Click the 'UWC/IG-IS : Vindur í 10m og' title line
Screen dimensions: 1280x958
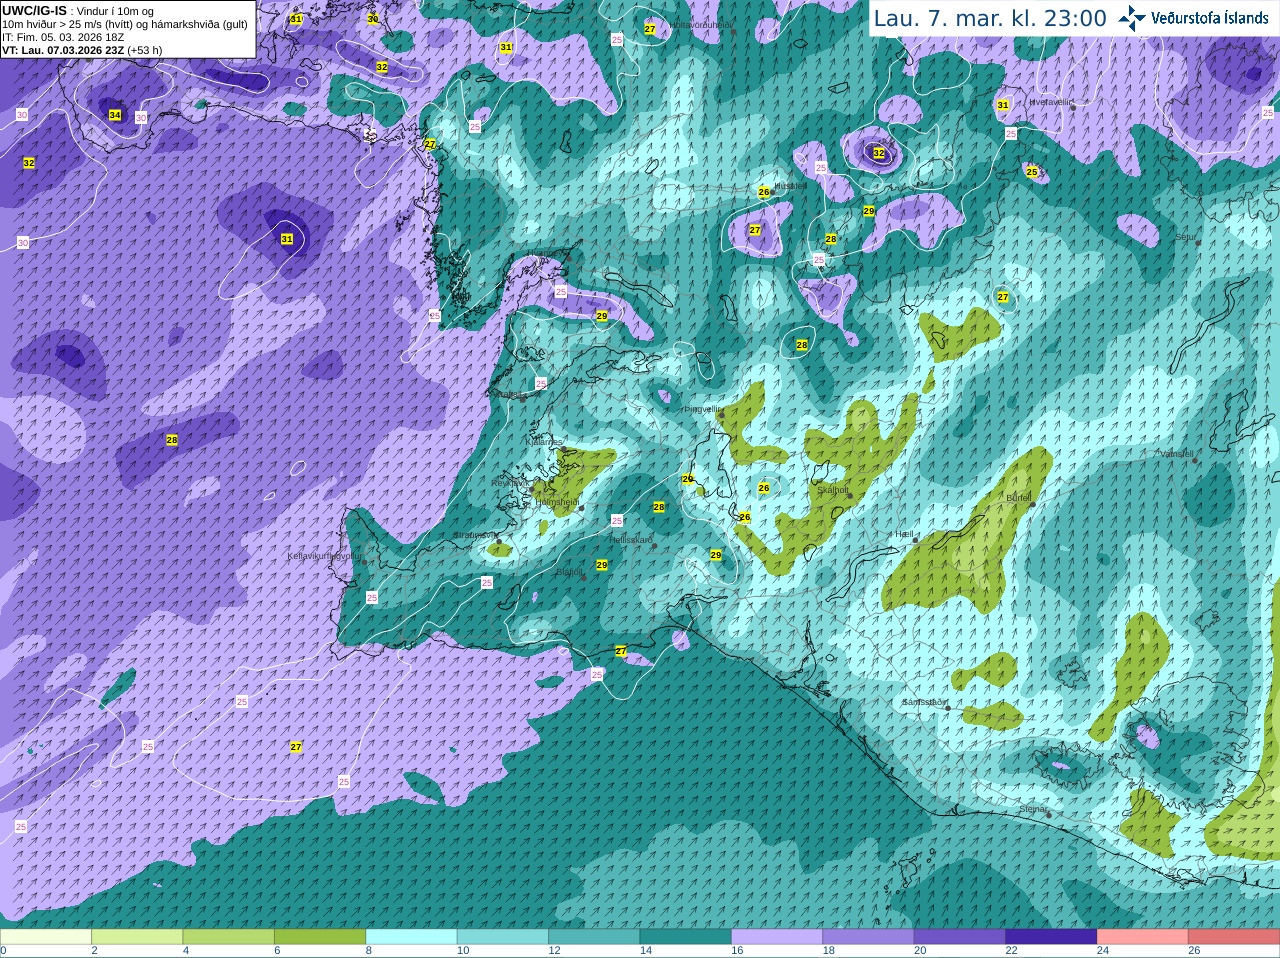click(x=78, y=11)
